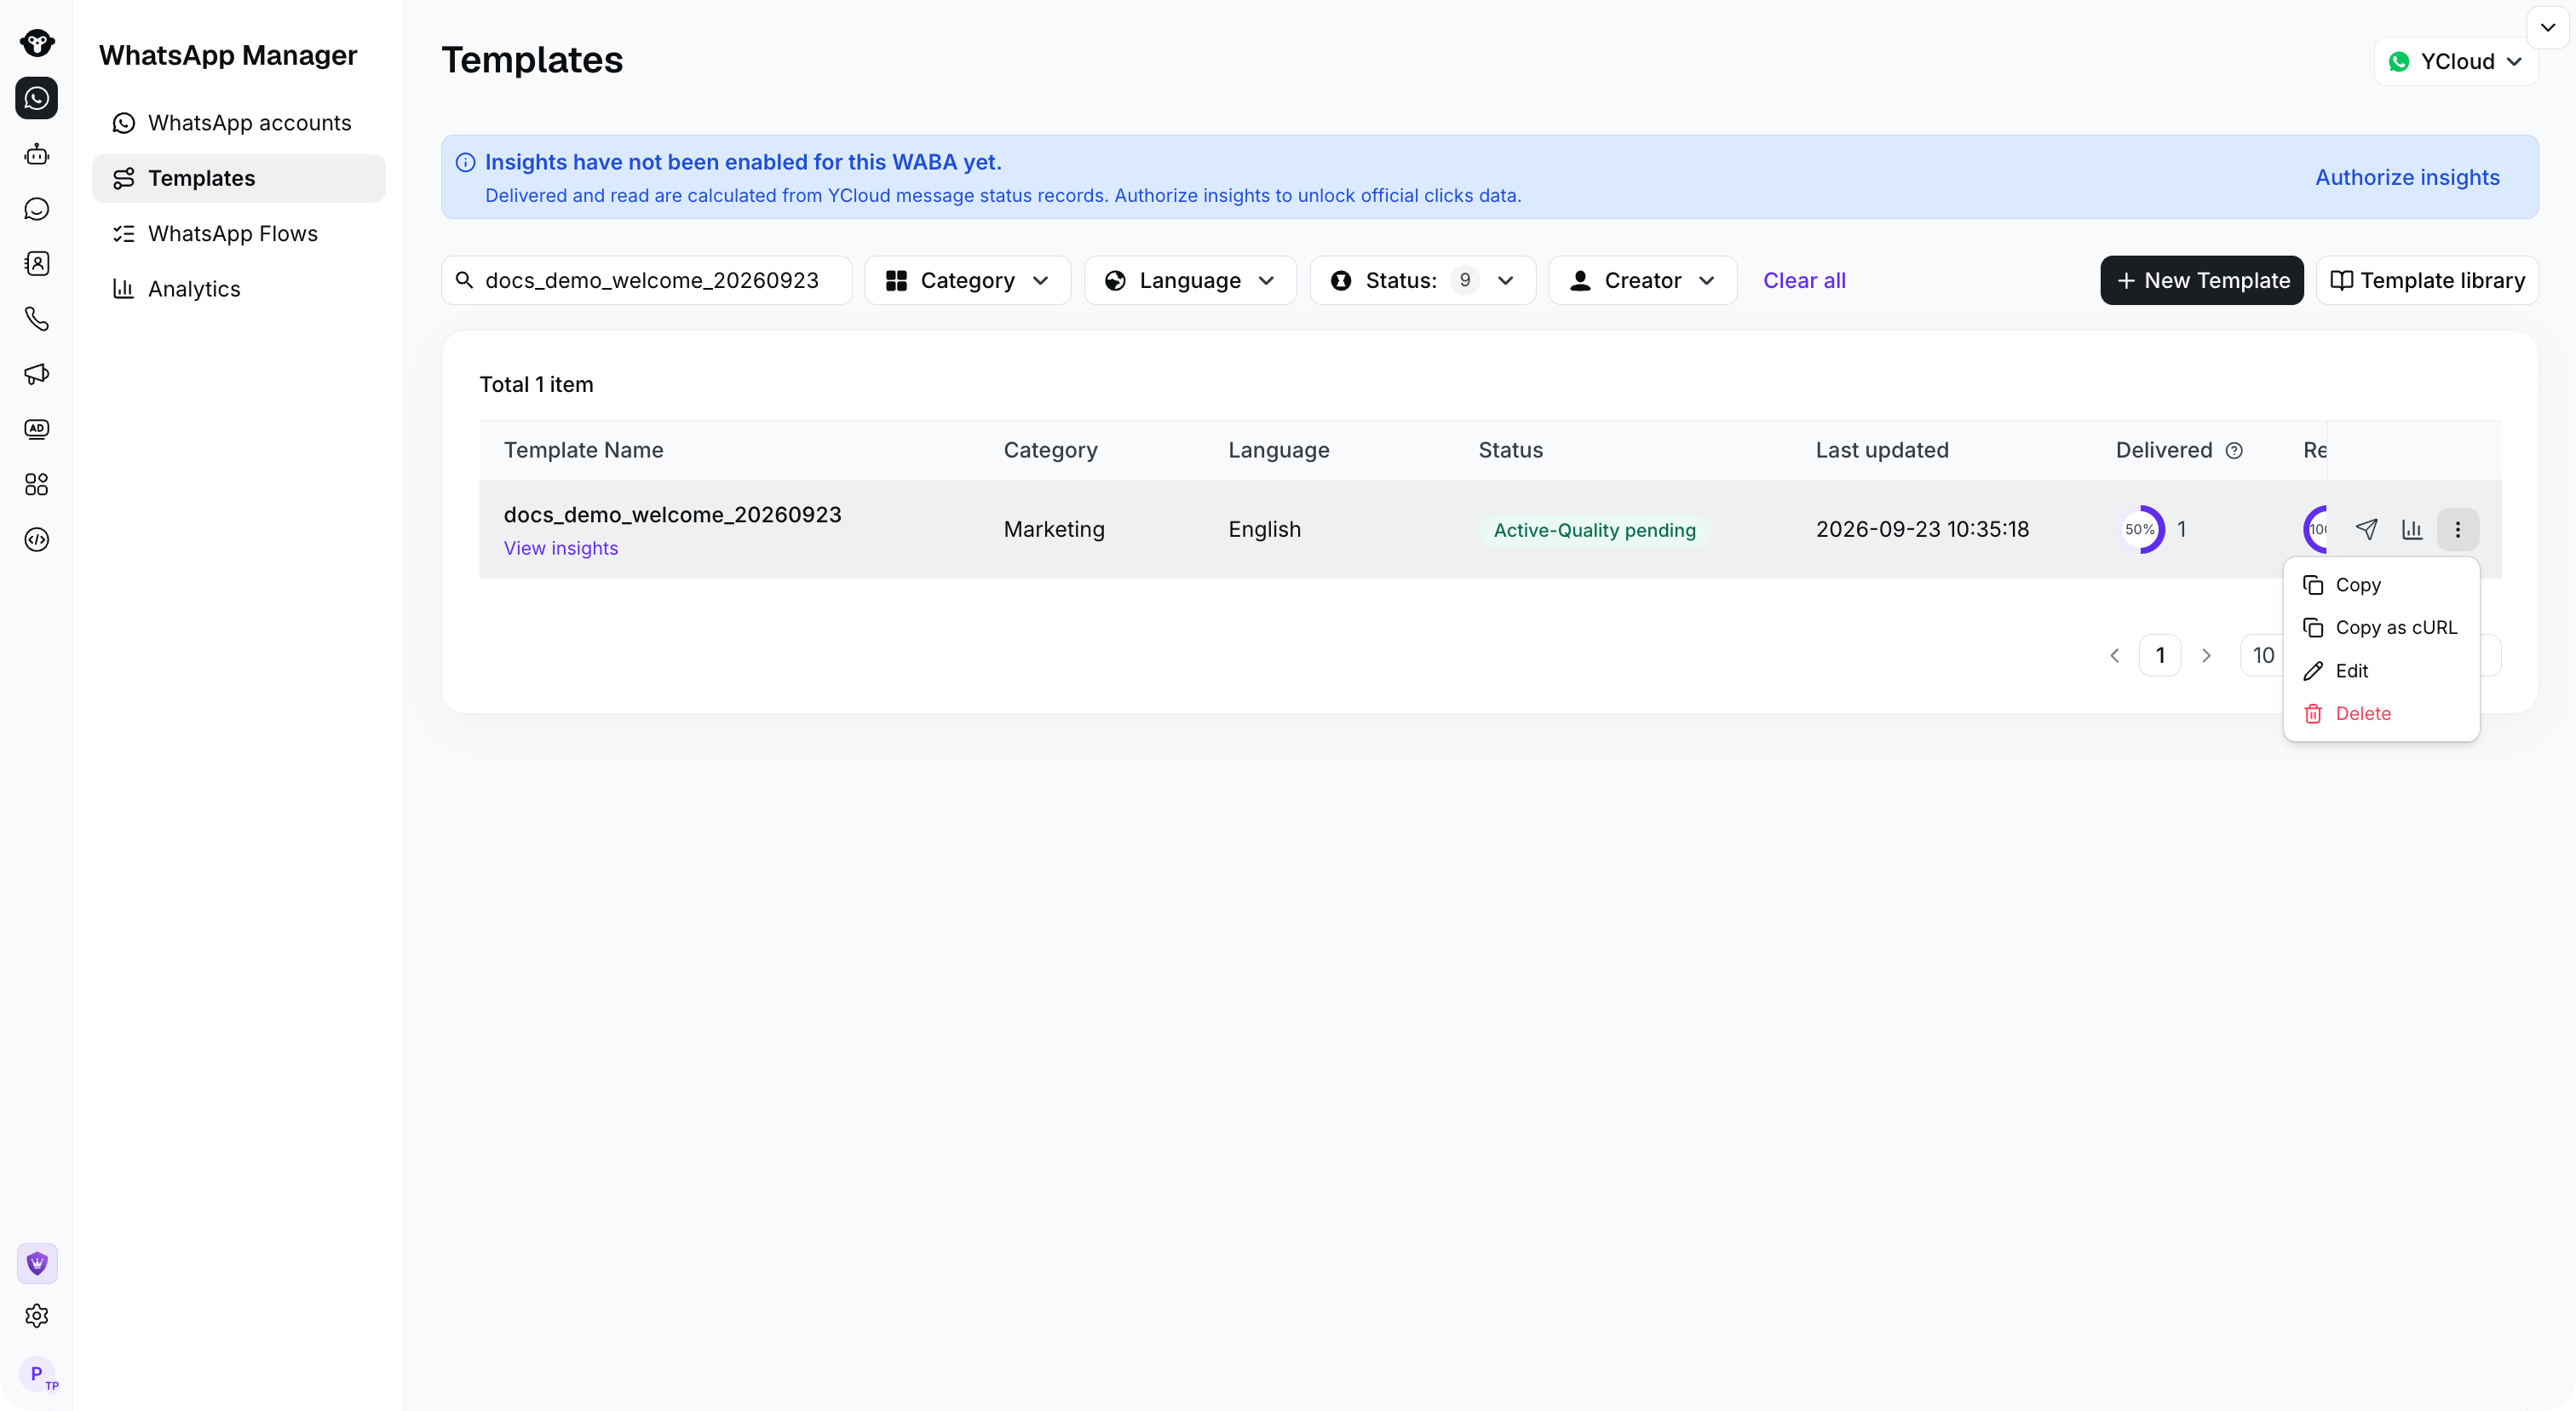Viewport: 2576px width, 1411px height.
Task: Select Templates in sidebar
Action: 238,178
